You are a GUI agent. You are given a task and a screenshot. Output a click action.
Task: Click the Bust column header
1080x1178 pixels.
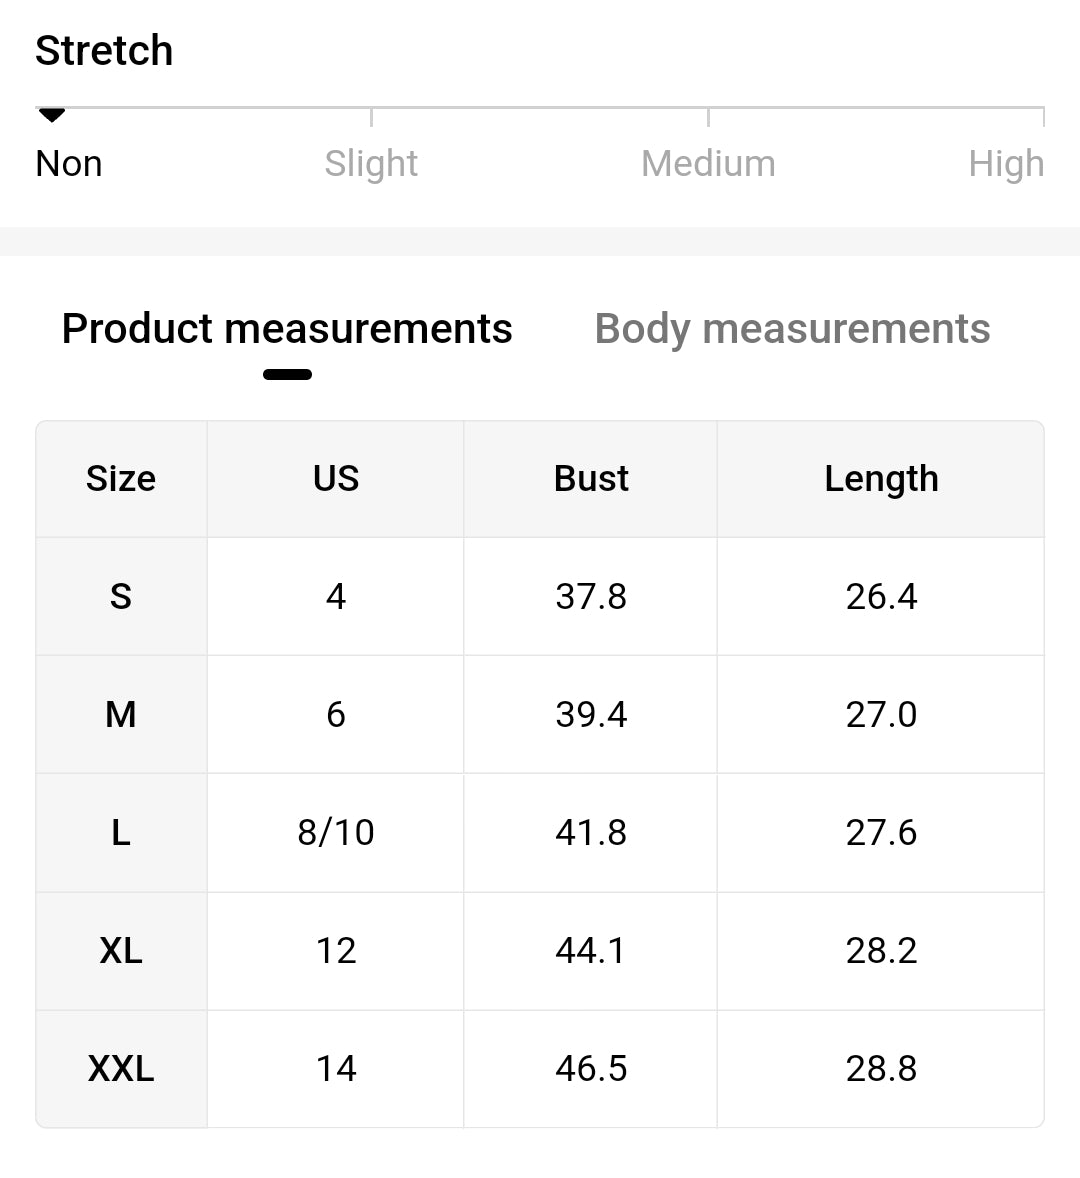tap(591, 479)
